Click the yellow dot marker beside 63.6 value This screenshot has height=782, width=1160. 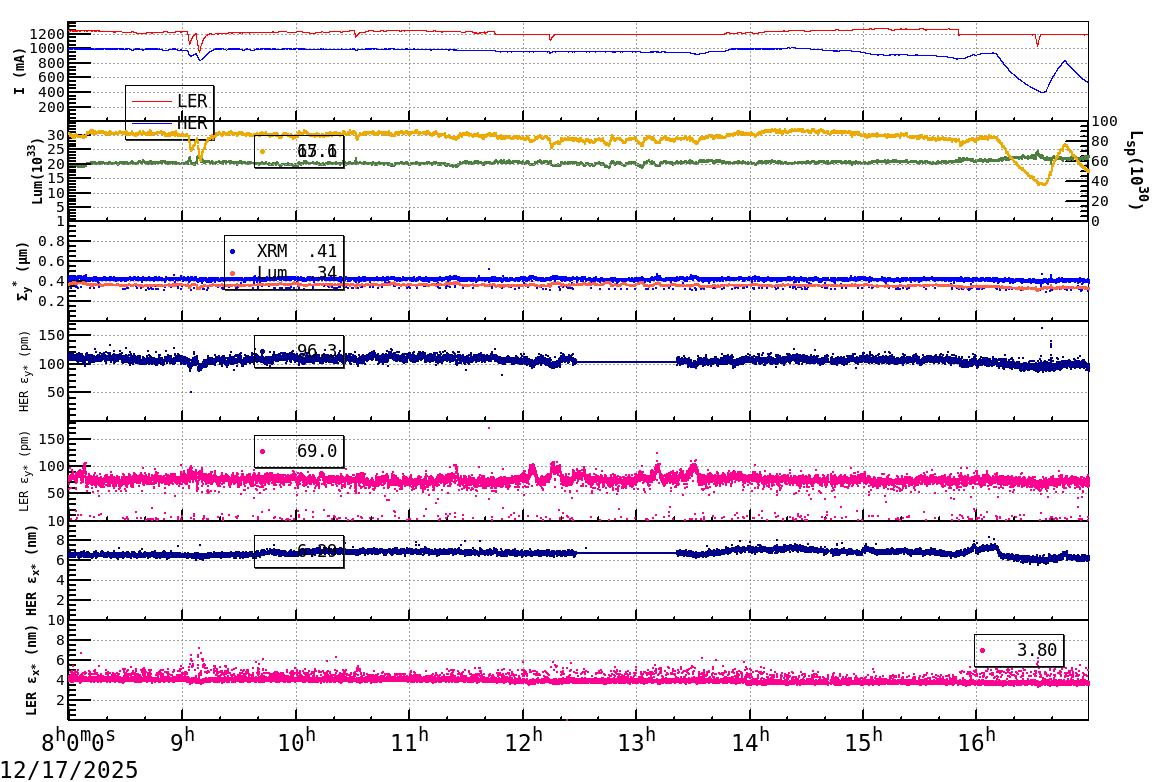pos(262,151)
